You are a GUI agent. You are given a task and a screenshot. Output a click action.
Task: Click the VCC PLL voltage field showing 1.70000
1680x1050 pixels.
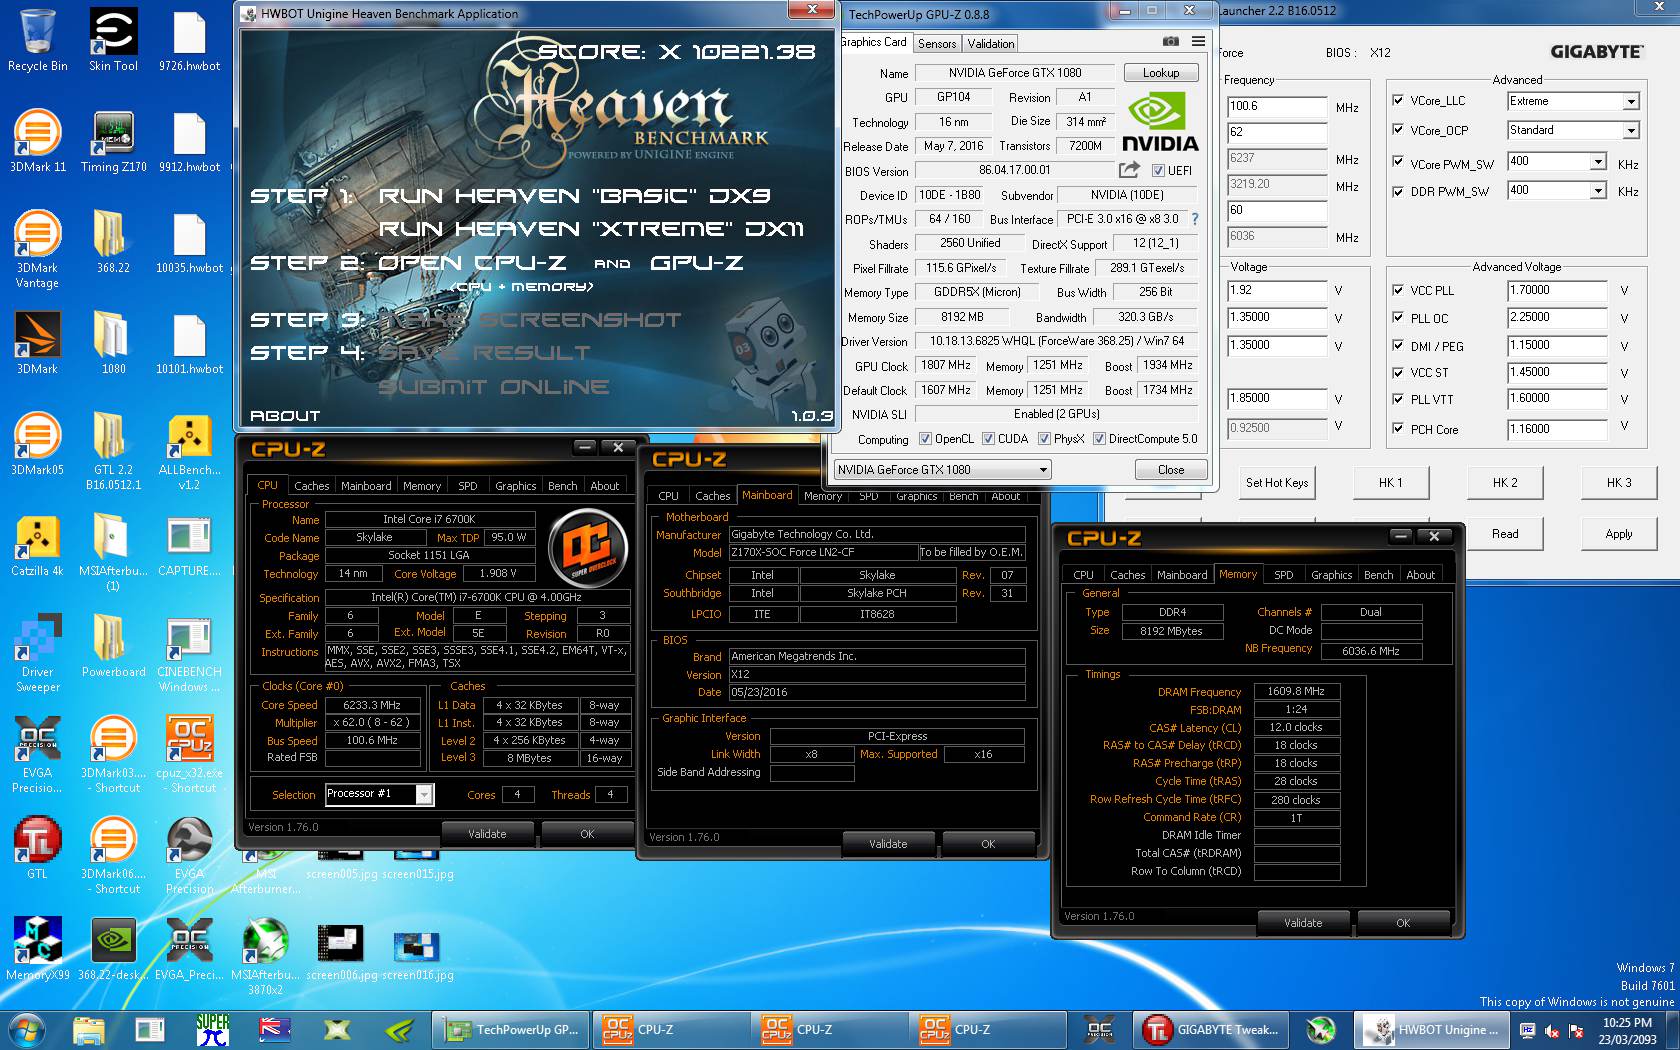(x=1557, y=291)
